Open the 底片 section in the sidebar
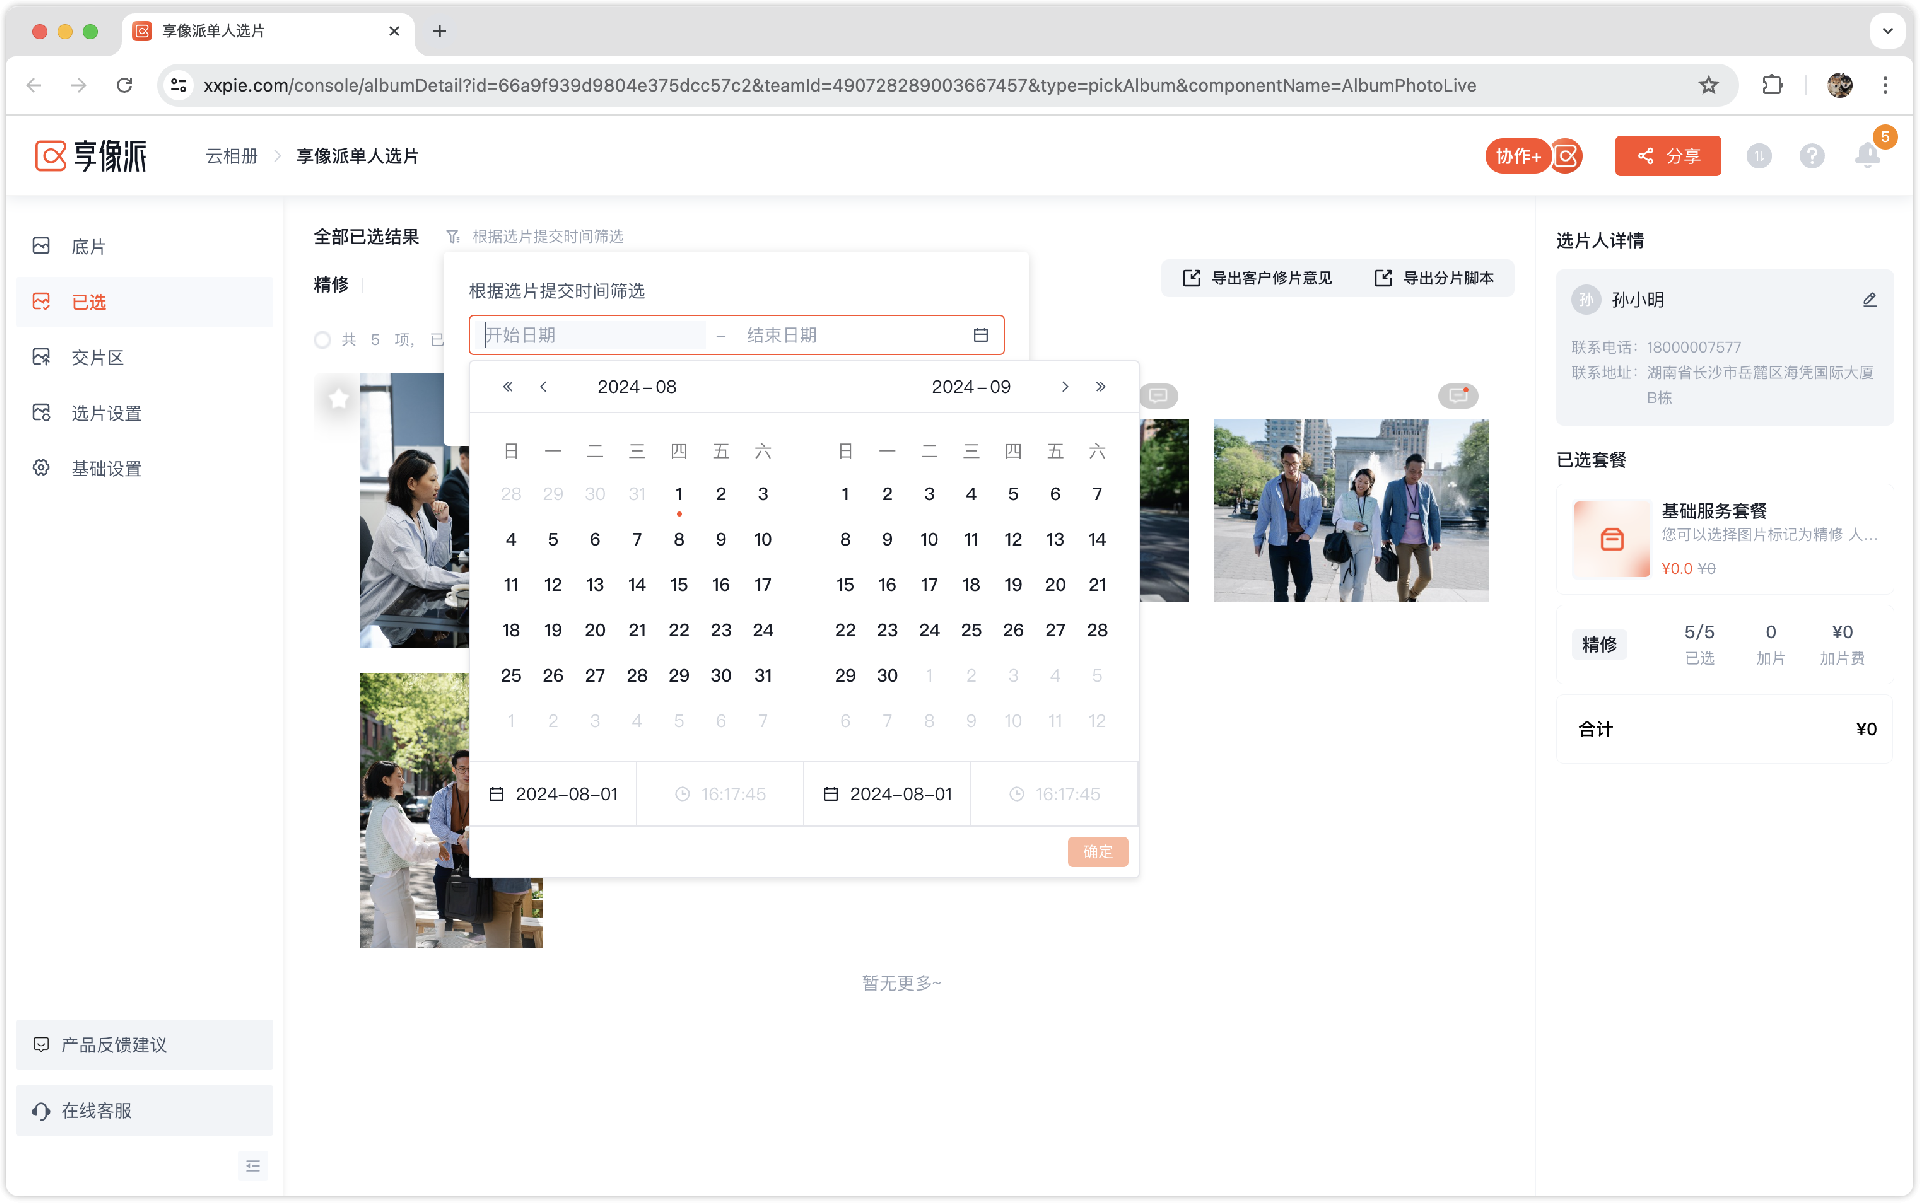 coord(88,247)
